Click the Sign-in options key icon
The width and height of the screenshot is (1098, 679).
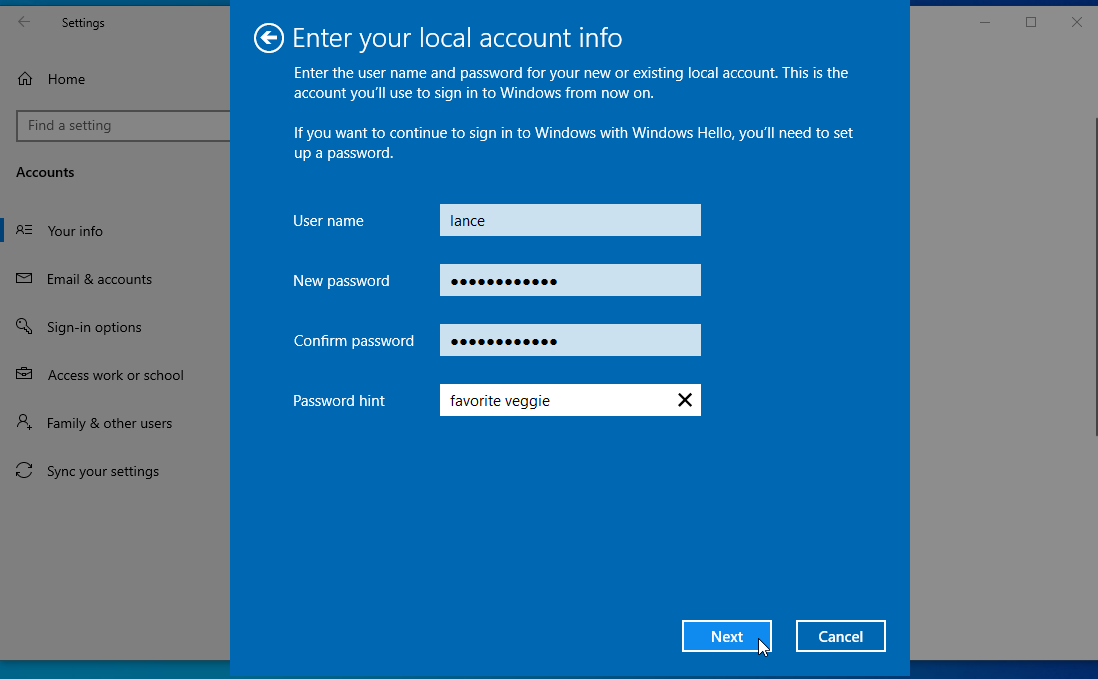pos(25,326)
